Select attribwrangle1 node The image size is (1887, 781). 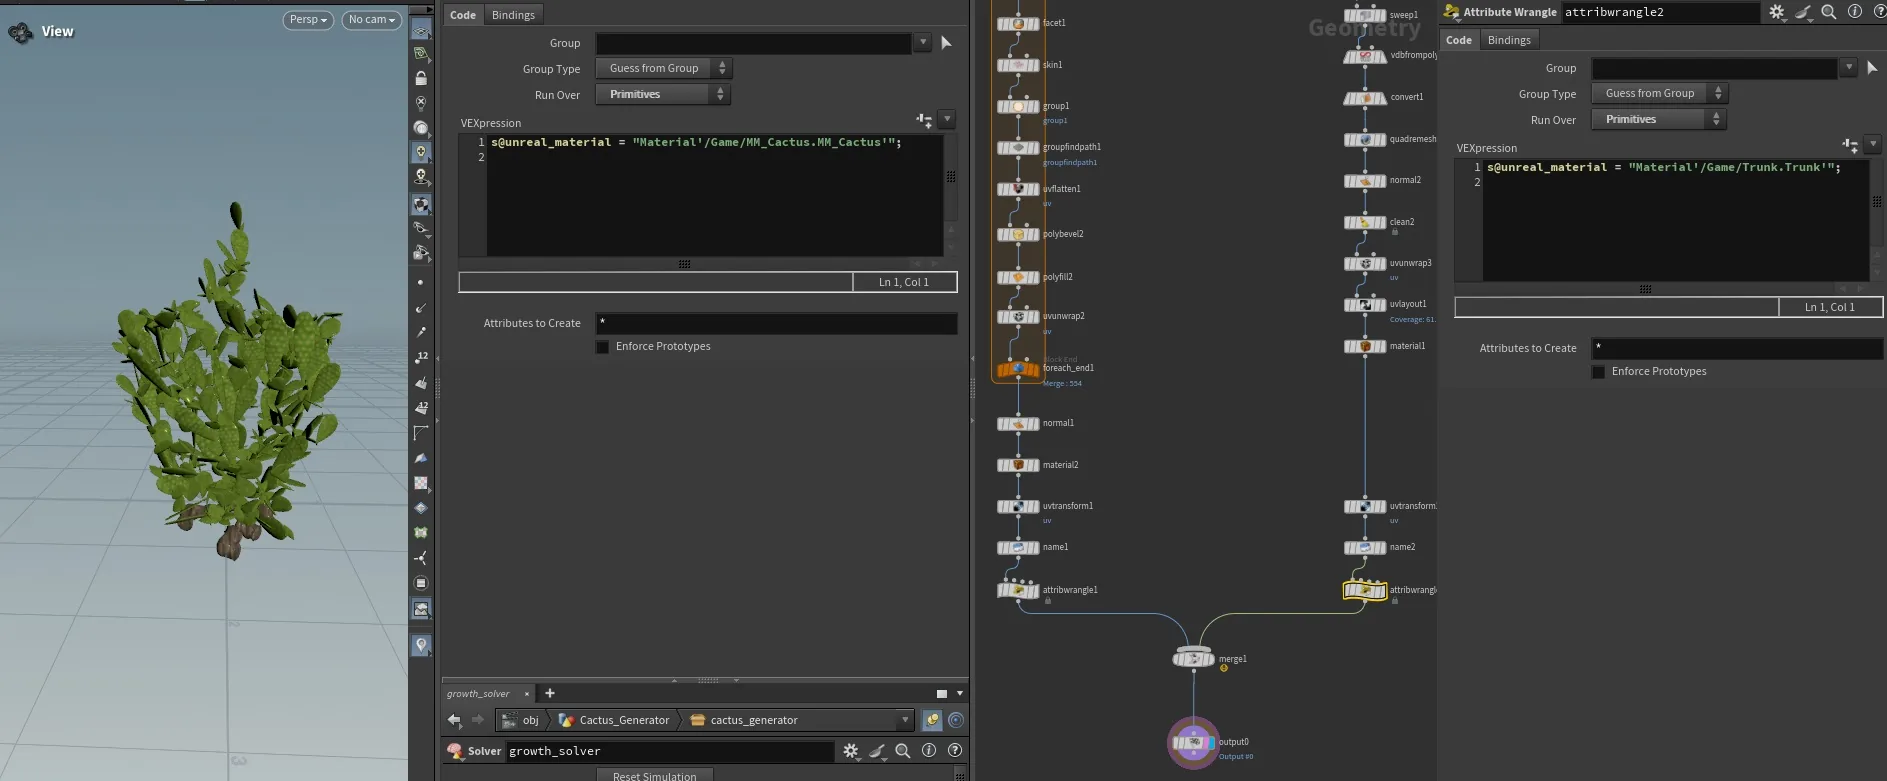point(1018,590)
